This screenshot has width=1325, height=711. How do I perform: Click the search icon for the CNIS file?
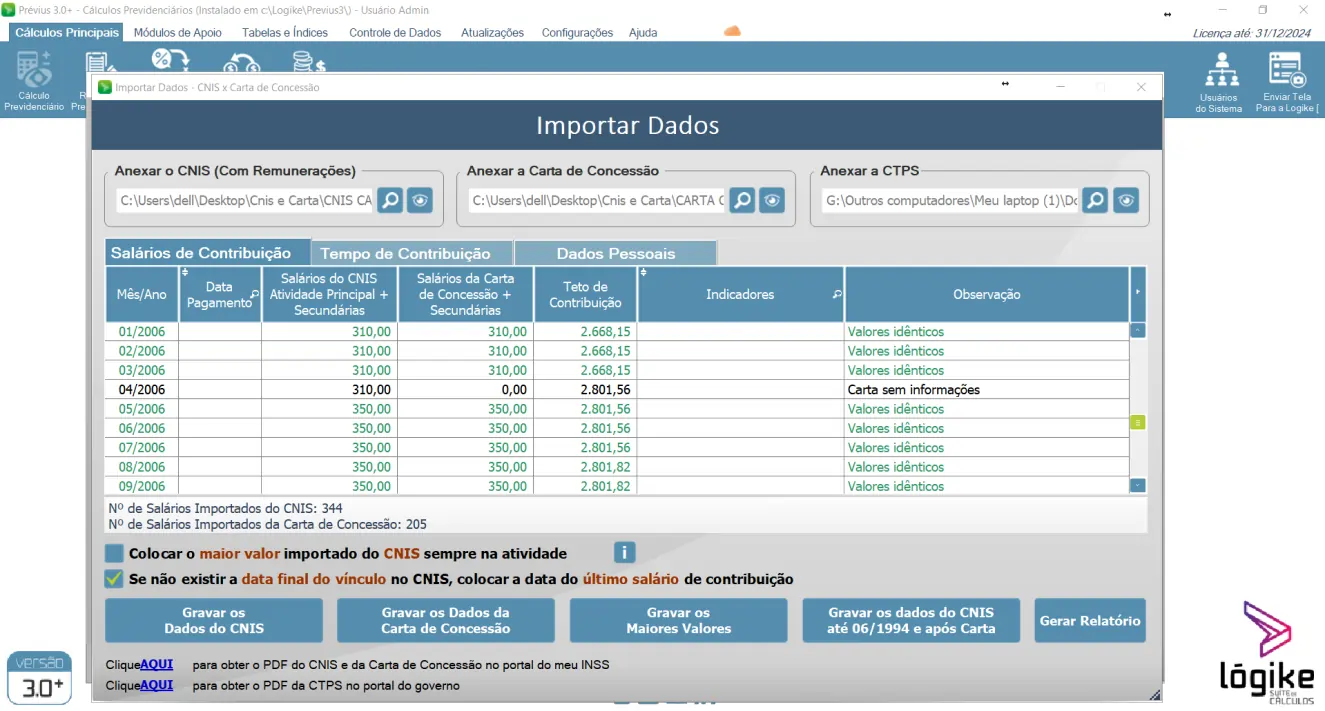pos(390,201)
